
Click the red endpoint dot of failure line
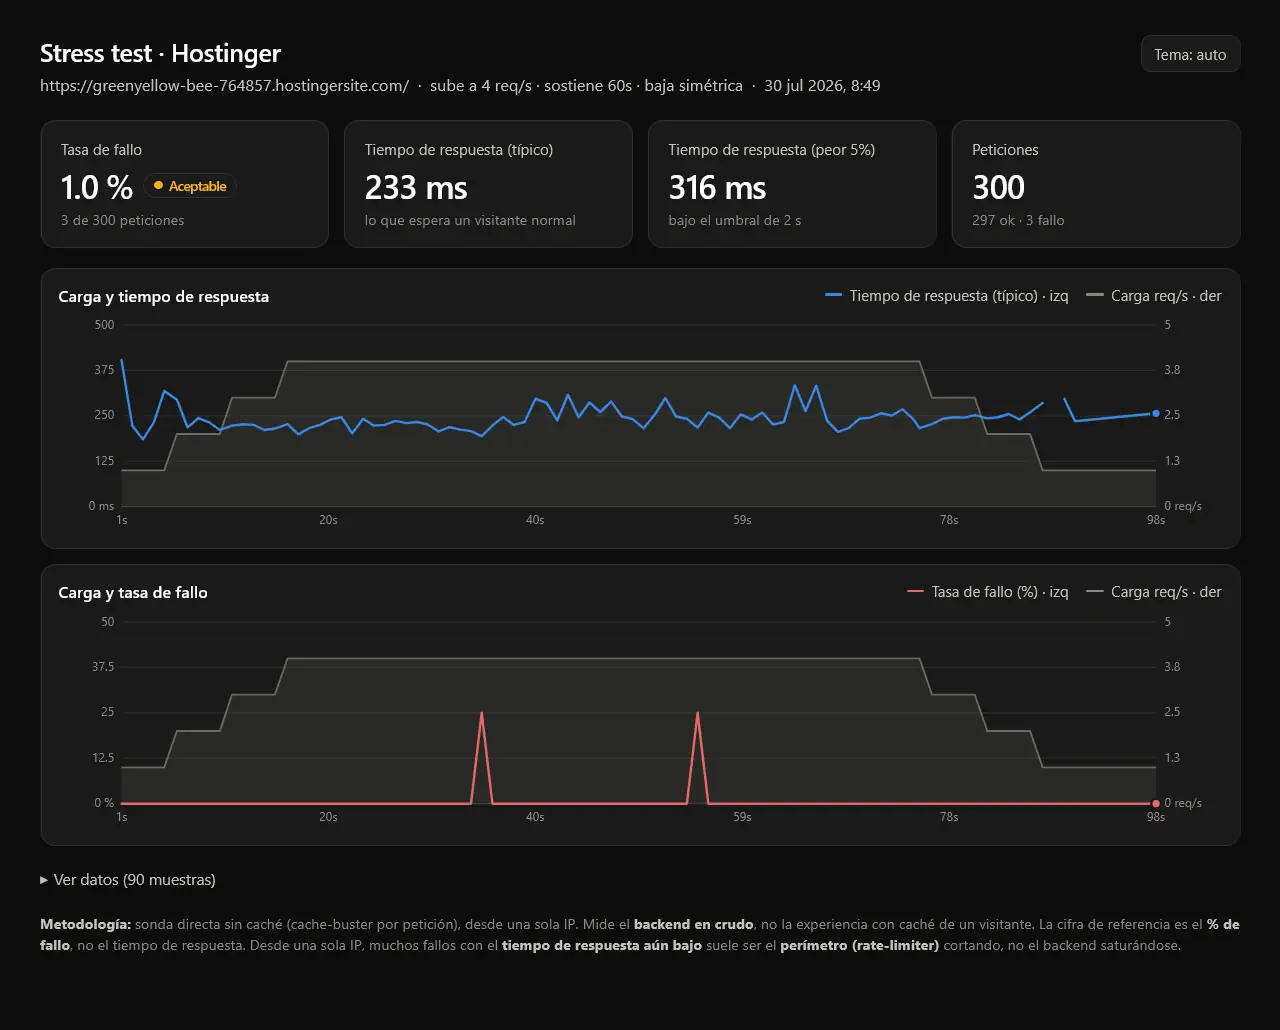click(1156, 803)
